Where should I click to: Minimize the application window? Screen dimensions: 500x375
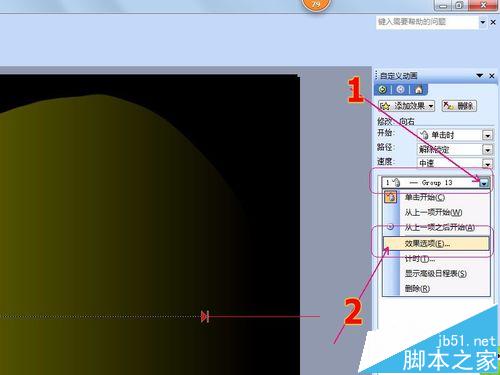443,5
